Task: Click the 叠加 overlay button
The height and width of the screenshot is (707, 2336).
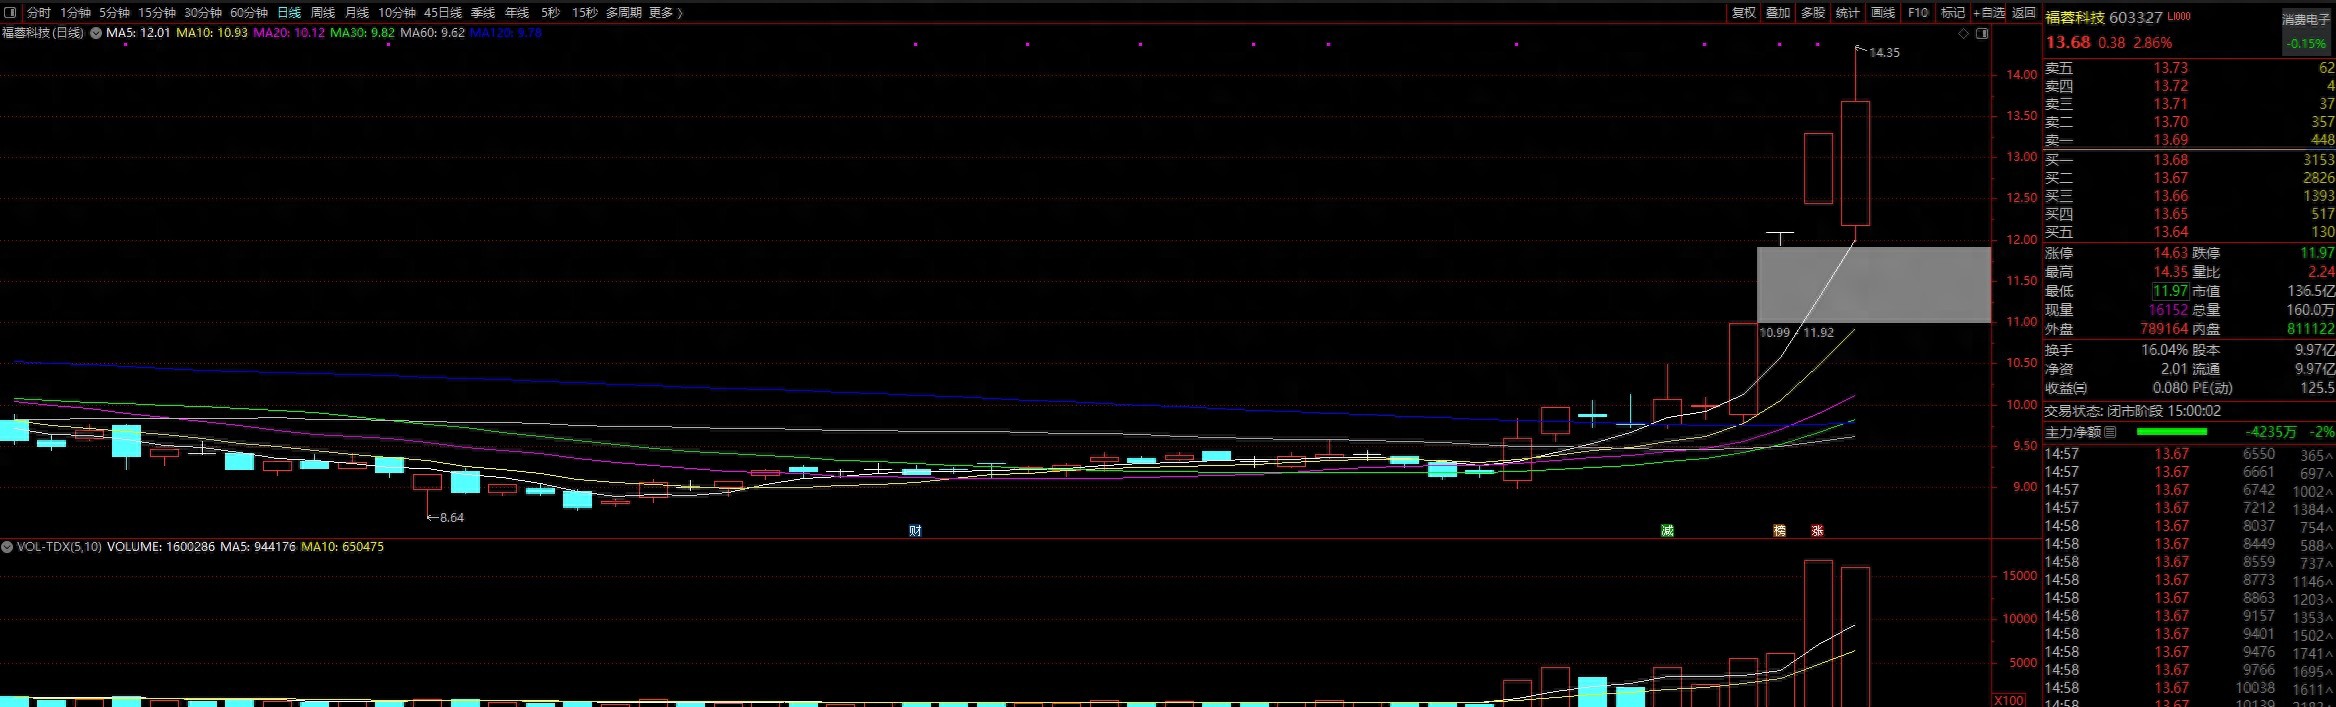Action: (x=1778, y=13)
